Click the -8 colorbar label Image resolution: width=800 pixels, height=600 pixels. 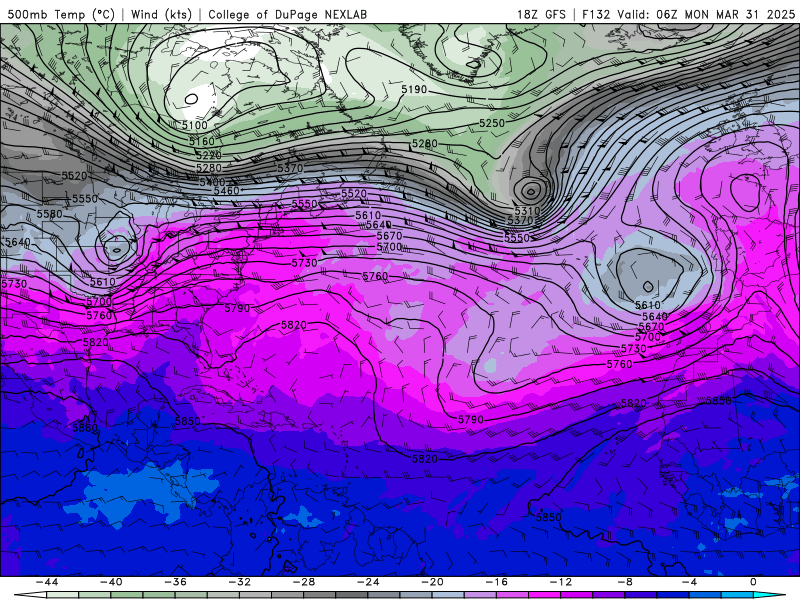click(625, 582)
